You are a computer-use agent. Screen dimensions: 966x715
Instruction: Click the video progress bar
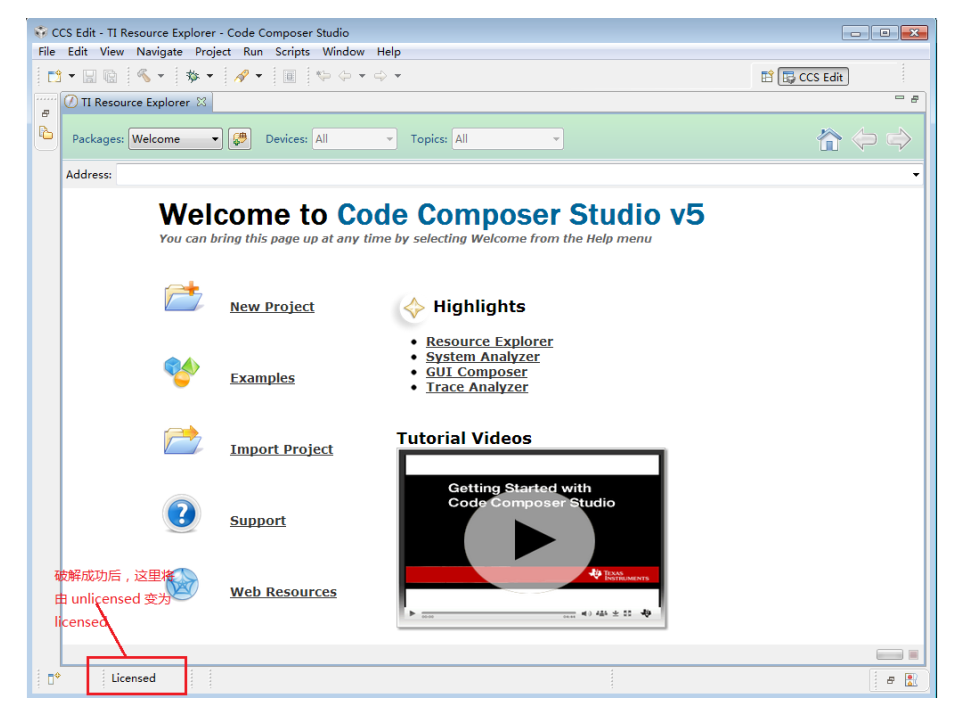click(x=498, y=614)
